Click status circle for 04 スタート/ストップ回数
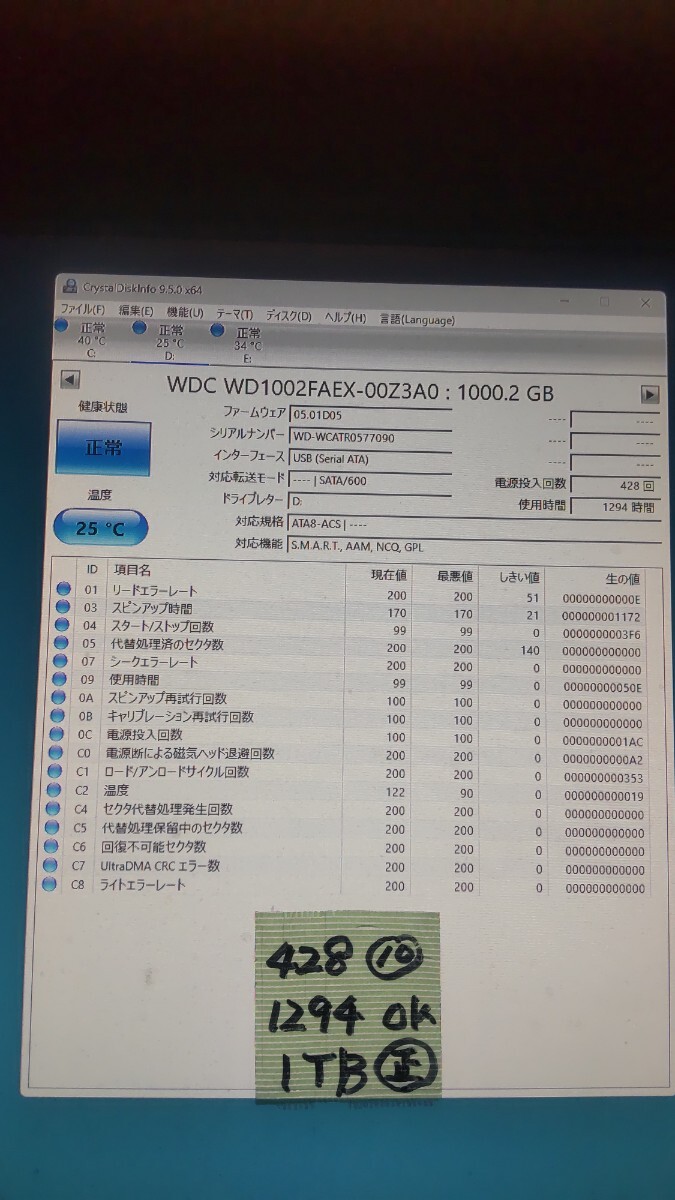This screenshot has width=675, height=1200. pos(64,625)
